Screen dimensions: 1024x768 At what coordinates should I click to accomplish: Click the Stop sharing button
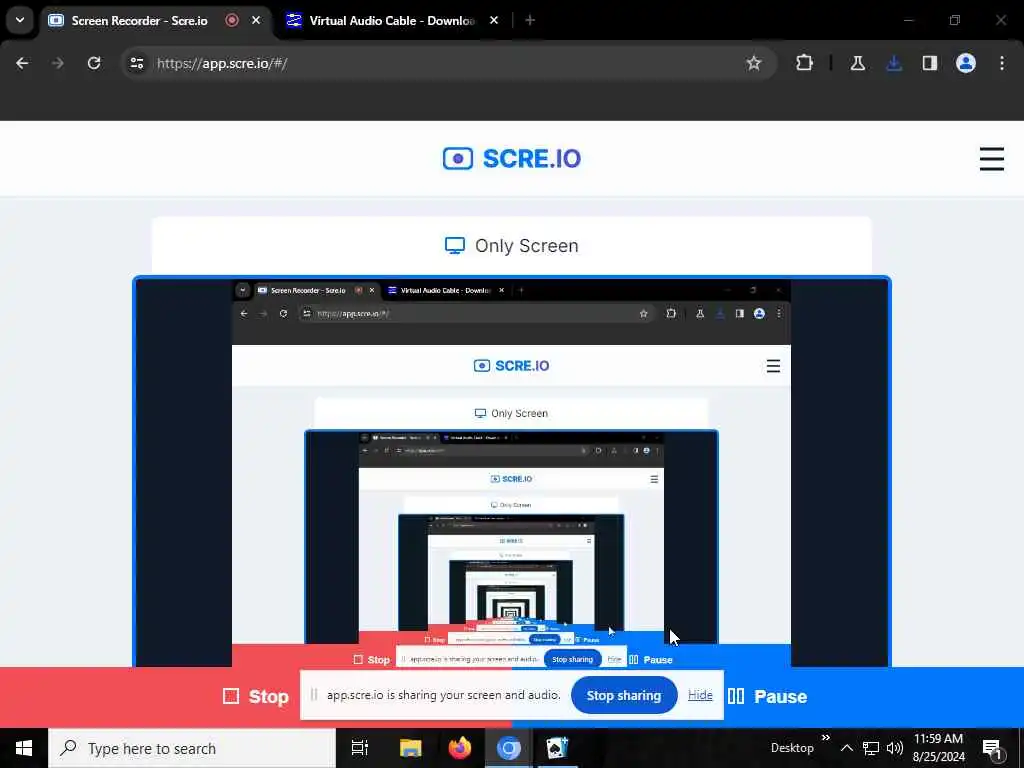point(624,696)
